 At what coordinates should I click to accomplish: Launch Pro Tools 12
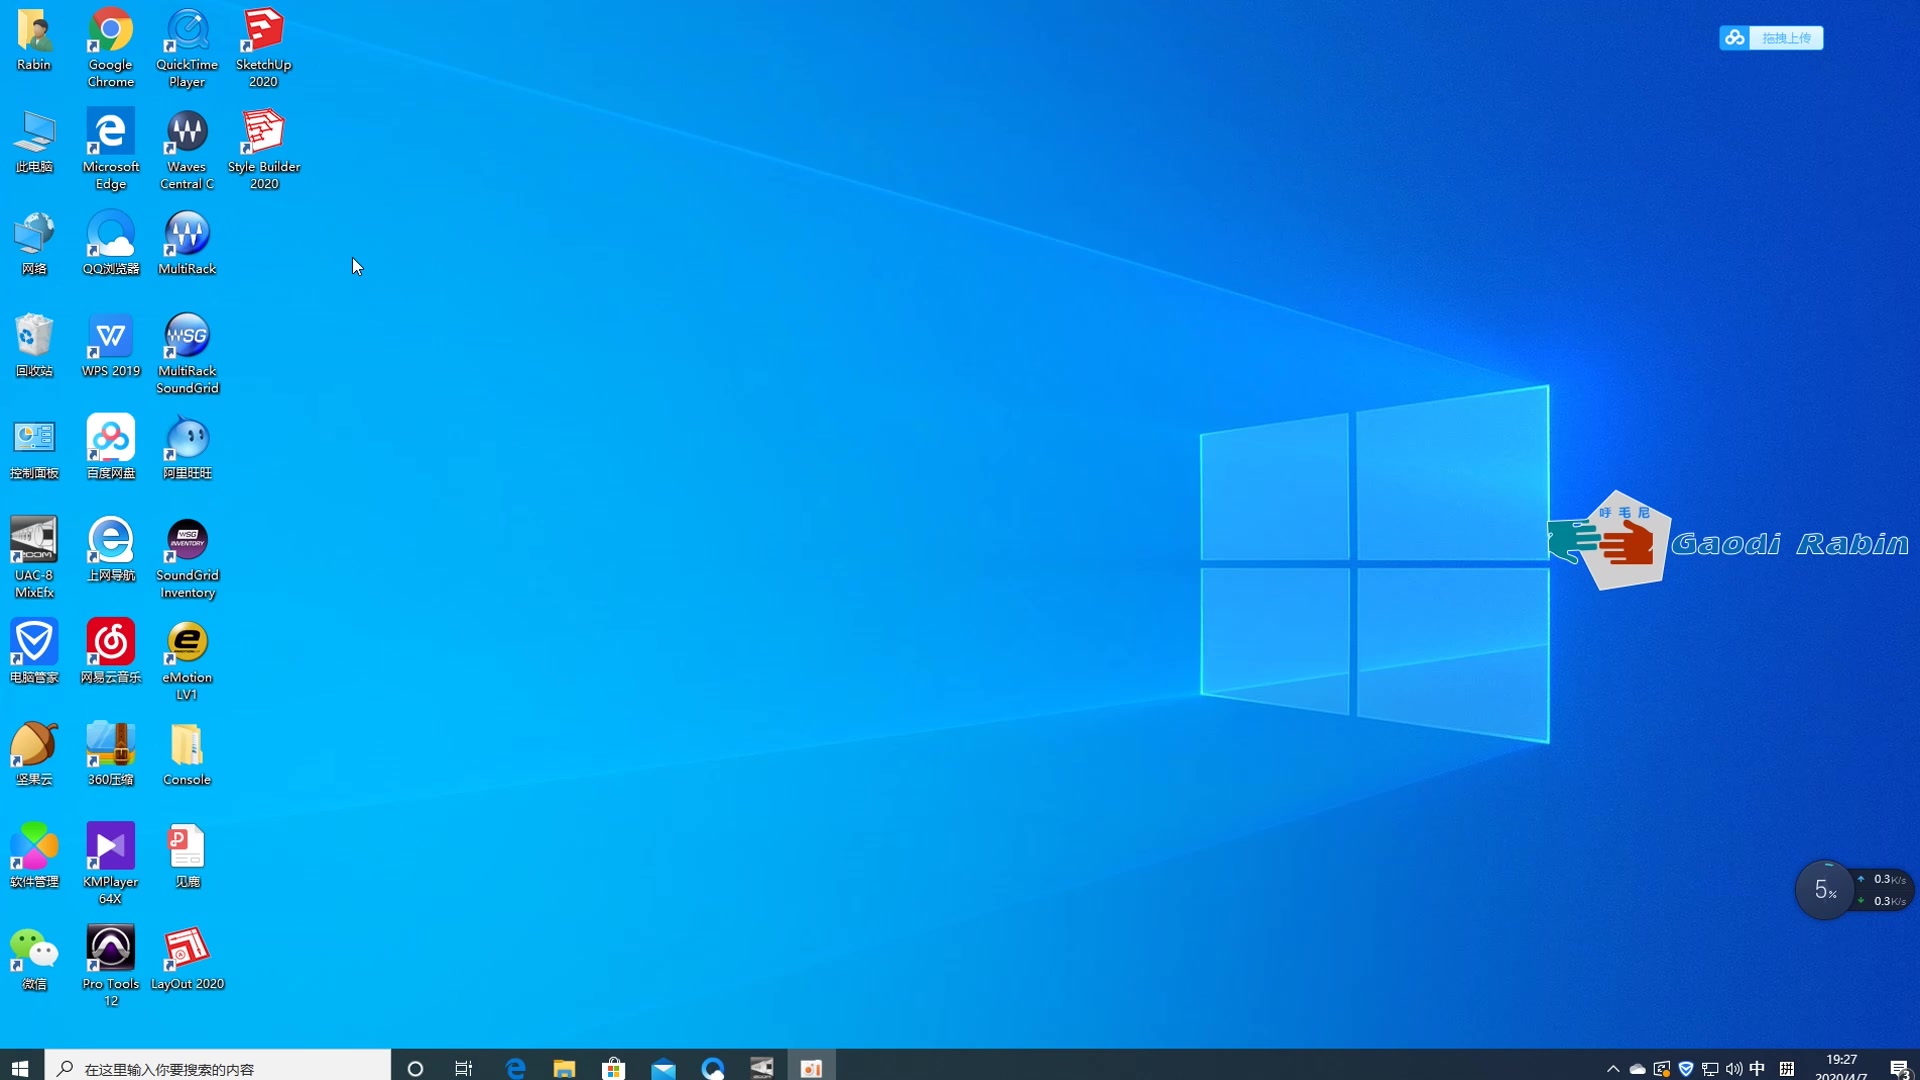pyautogui.click(x=109, y=947)
